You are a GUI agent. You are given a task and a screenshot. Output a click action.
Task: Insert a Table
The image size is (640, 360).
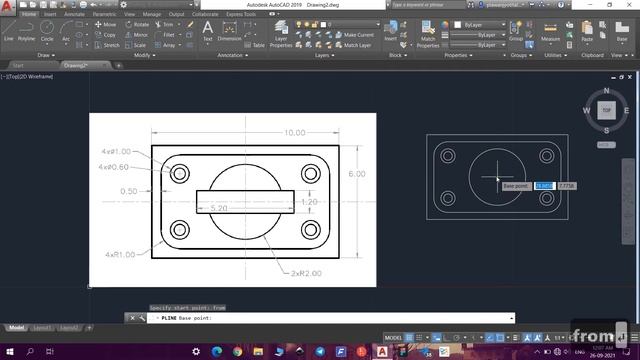(255, 45)
